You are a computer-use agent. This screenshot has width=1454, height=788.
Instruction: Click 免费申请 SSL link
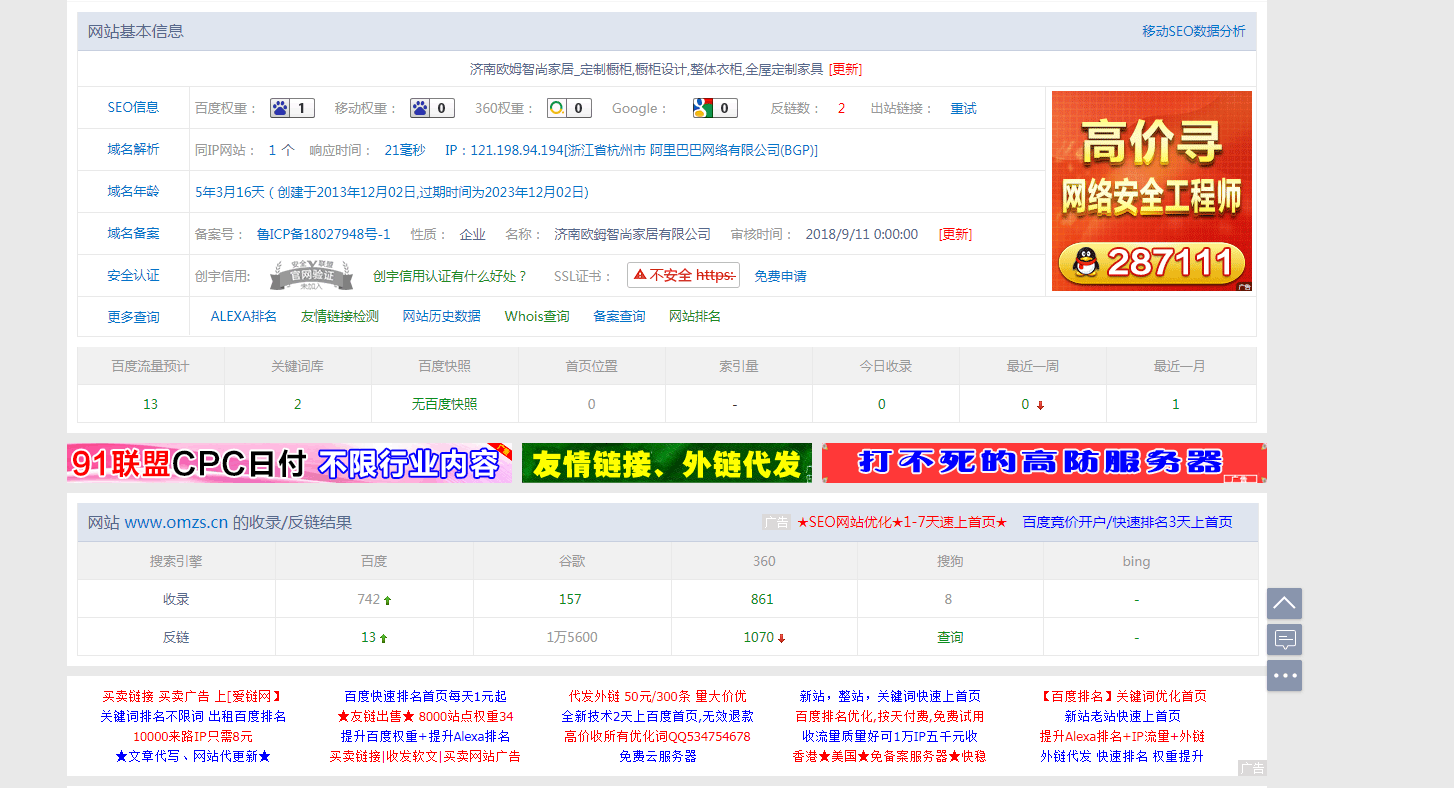click(780, 276)
